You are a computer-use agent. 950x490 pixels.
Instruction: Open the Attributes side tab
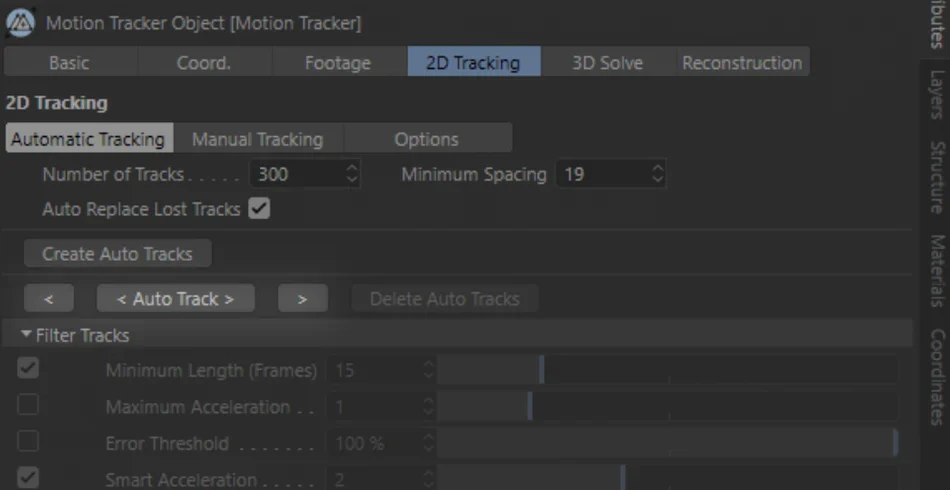(x=937, y=24)
